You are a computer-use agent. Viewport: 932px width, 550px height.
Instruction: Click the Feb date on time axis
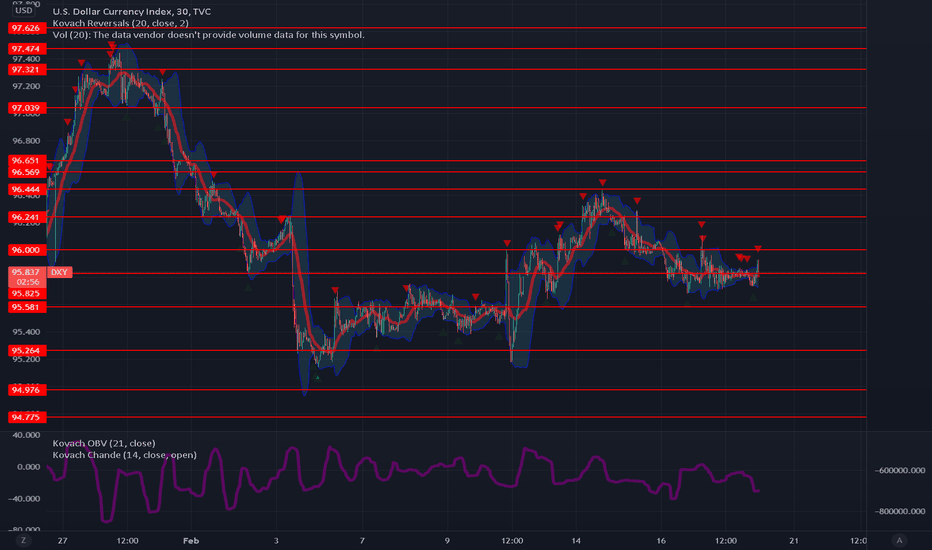(191, 540)
